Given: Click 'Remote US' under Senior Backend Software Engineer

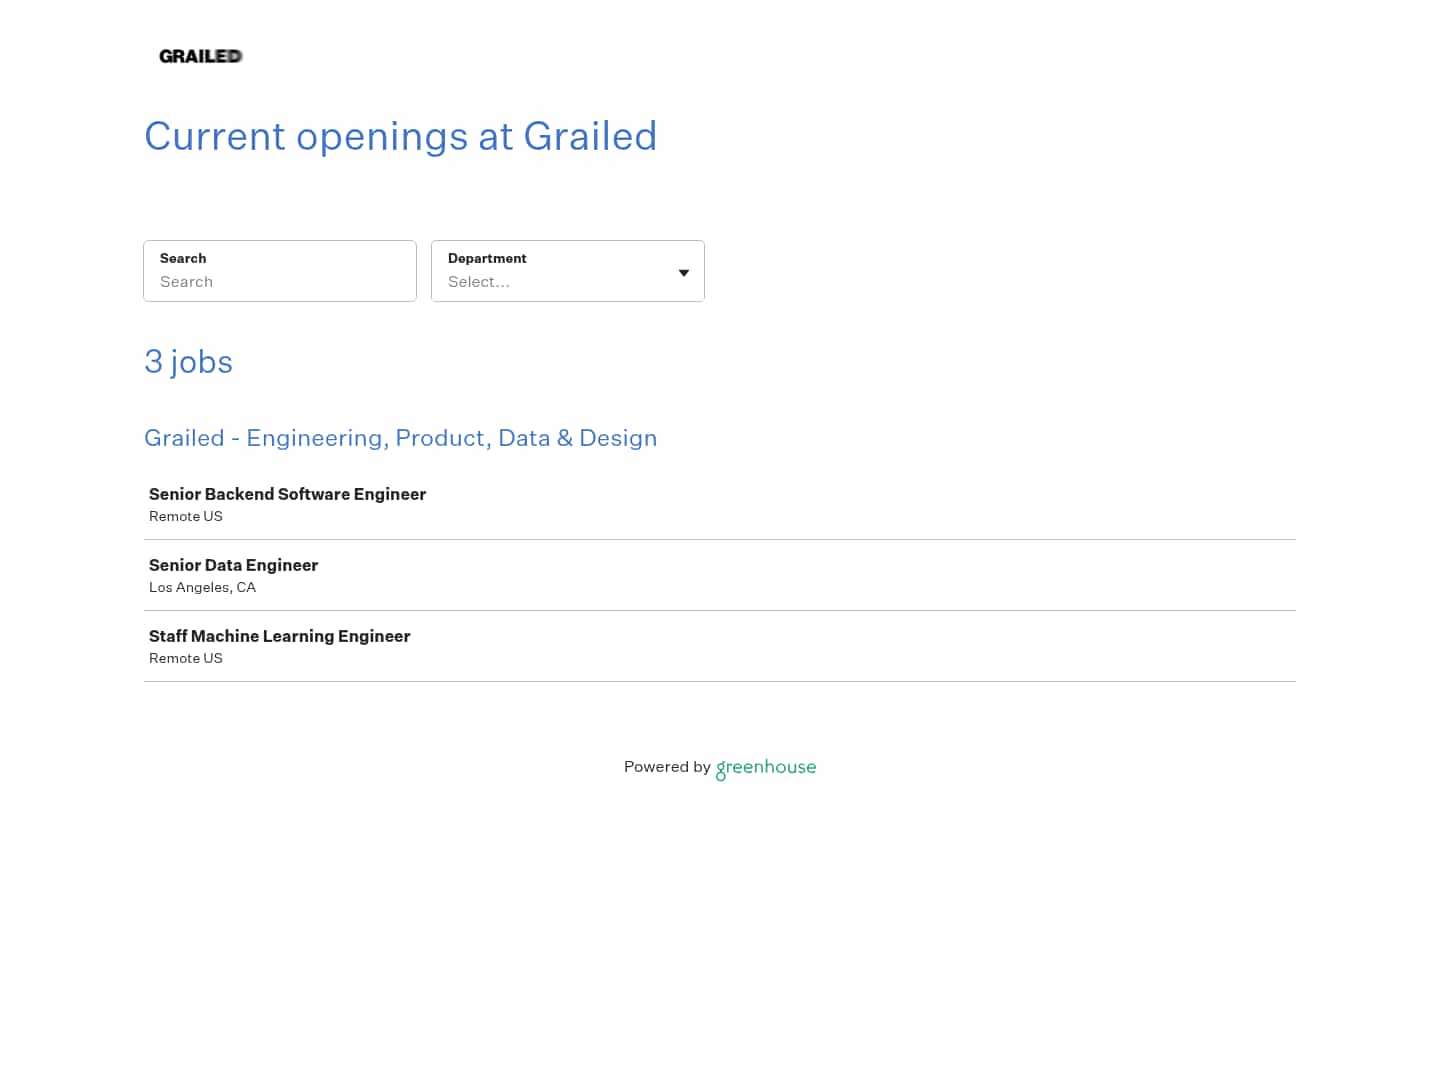Looking at the screenshot, I should tap(186, 516).
